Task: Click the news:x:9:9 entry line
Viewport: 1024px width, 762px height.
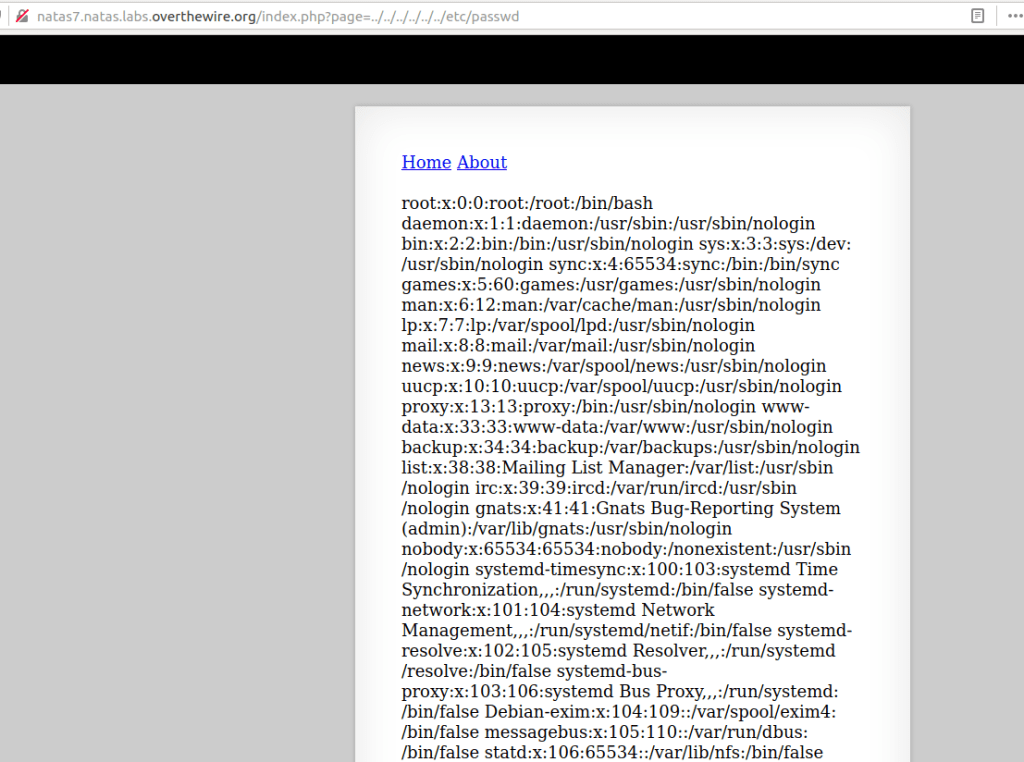Action: tap(614, 366)
